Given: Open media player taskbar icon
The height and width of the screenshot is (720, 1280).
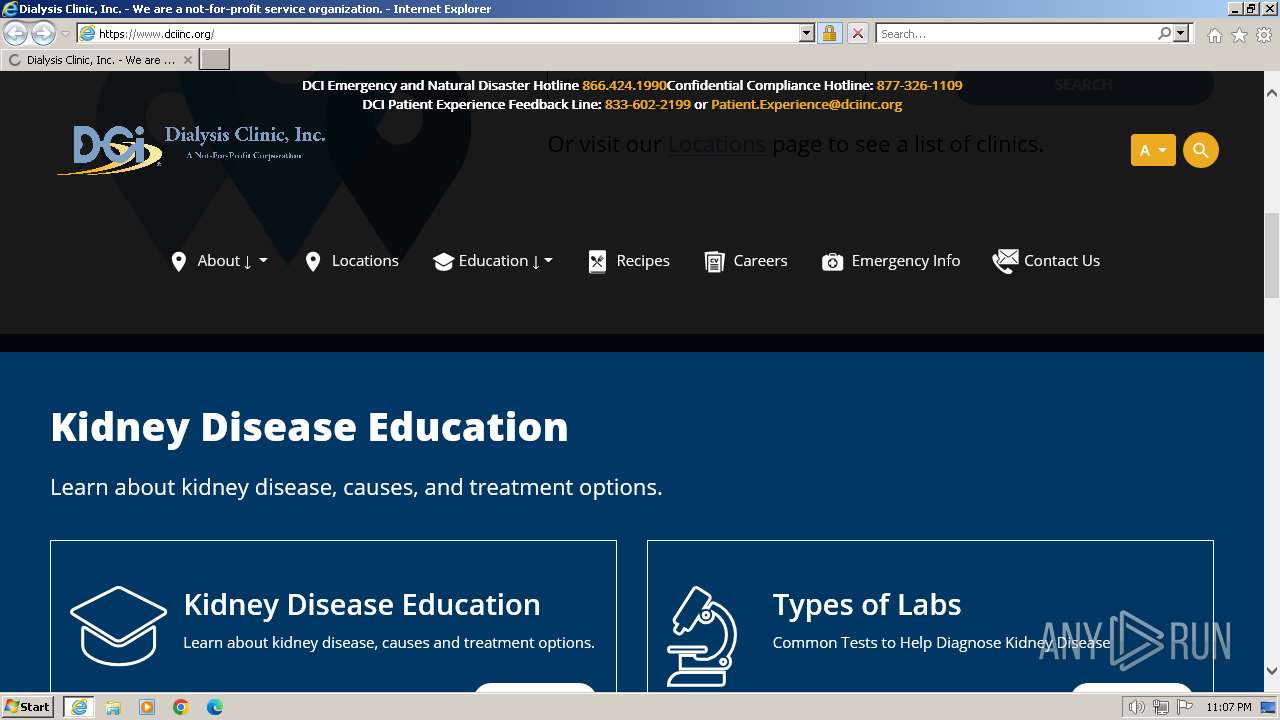Looking at the screenshot, I should pos(147,707).
